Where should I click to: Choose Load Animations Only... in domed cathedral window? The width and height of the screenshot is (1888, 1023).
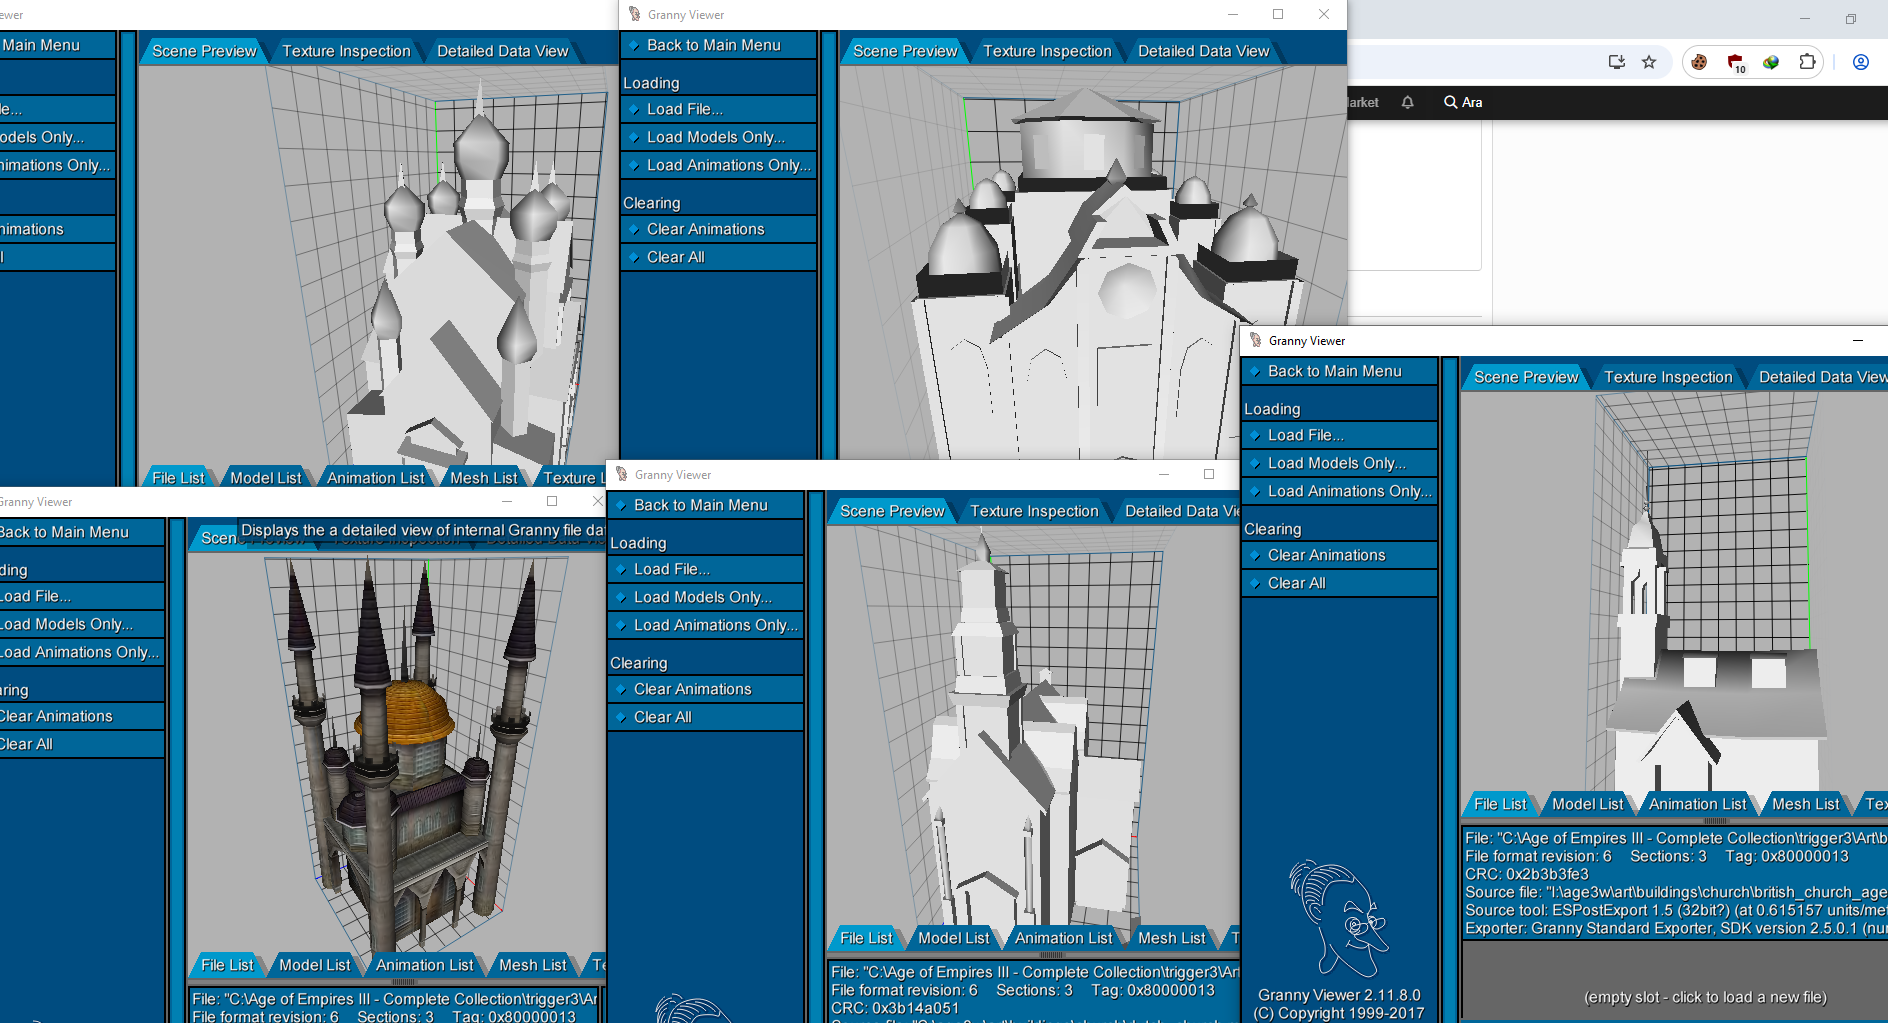[718, 165]
